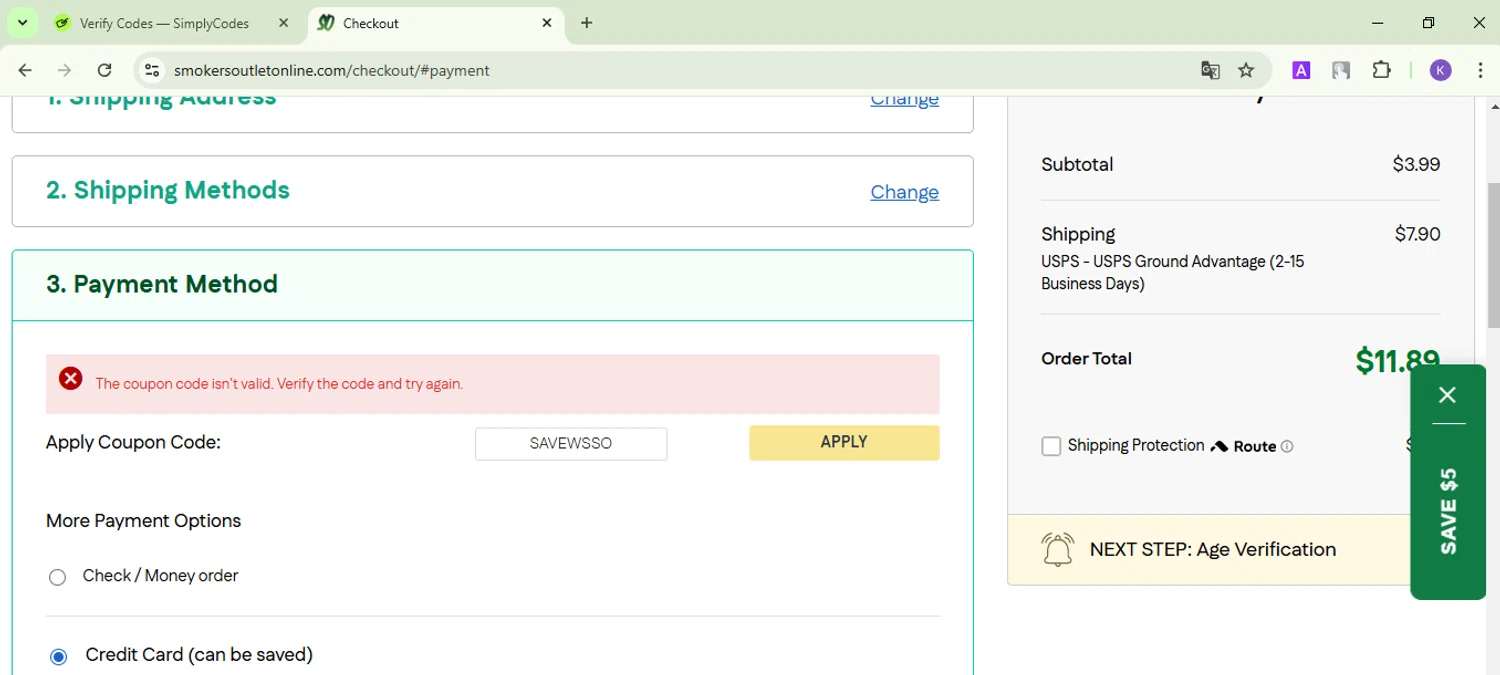The image size is (1500, 675).
Task: Open the SAVE $5 offer
Action: click(x=1448, y=510)
